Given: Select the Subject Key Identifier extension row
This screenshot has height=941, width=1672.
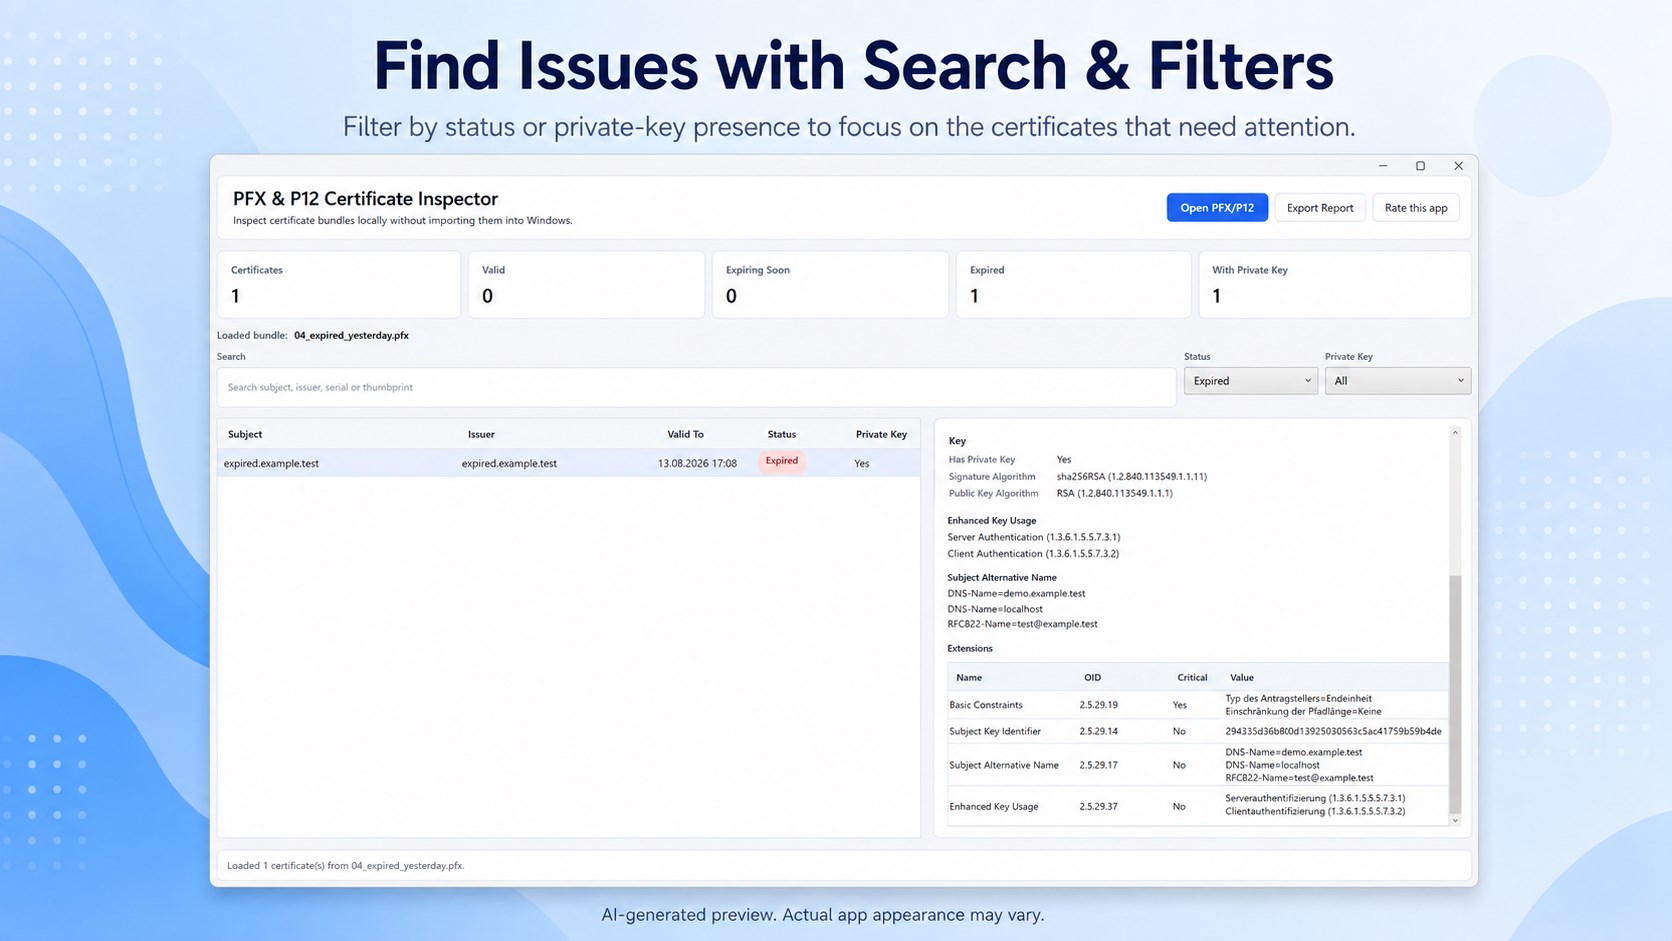Looking at the screenshot, I should 1197,731.
